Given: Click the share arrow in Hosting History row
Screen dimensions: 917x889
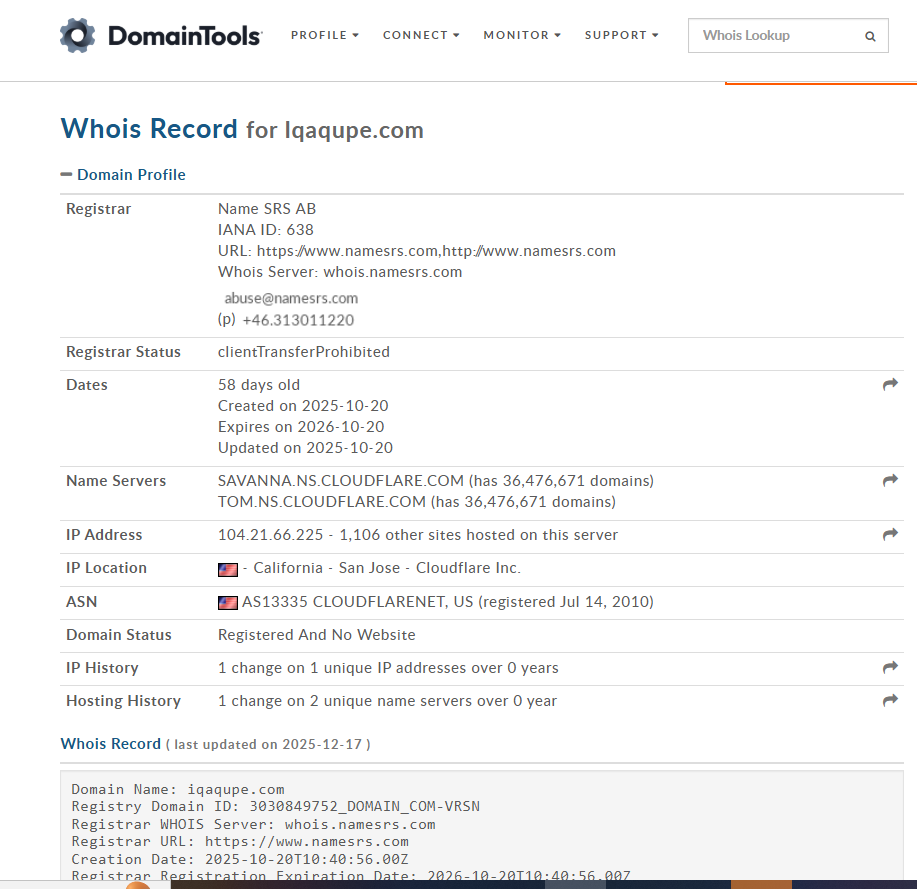Looking at the screenshot, I should (890, 700).
